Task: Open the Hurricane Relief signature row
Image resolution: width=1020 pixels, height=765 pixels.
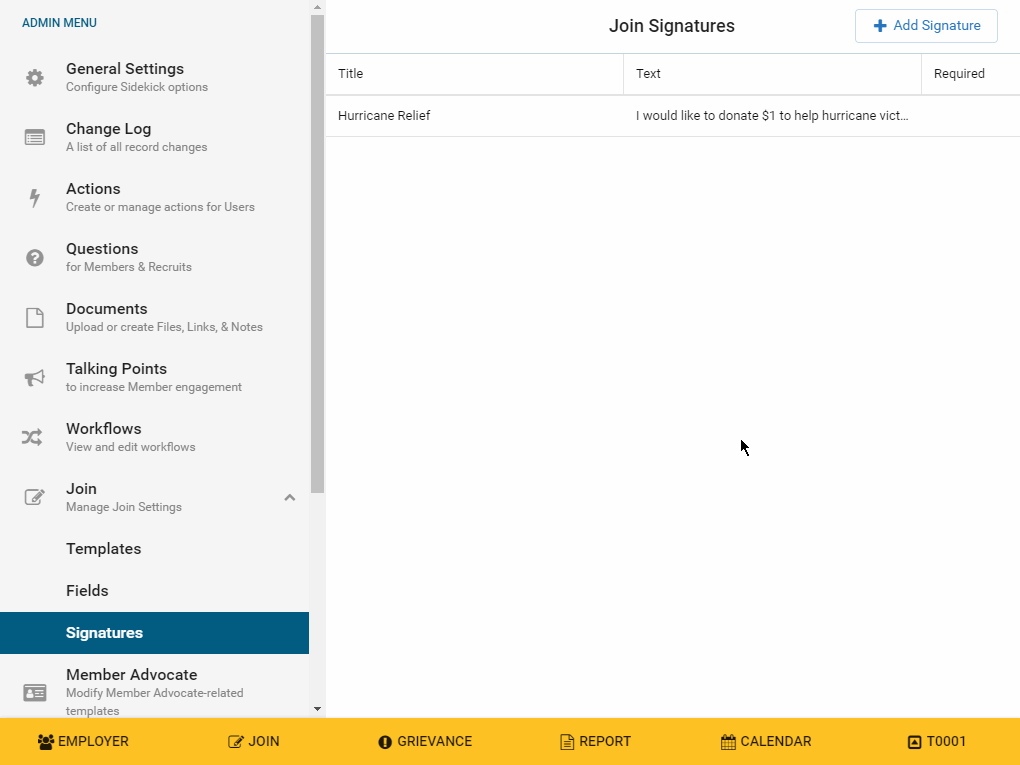Action: (385, 116)
